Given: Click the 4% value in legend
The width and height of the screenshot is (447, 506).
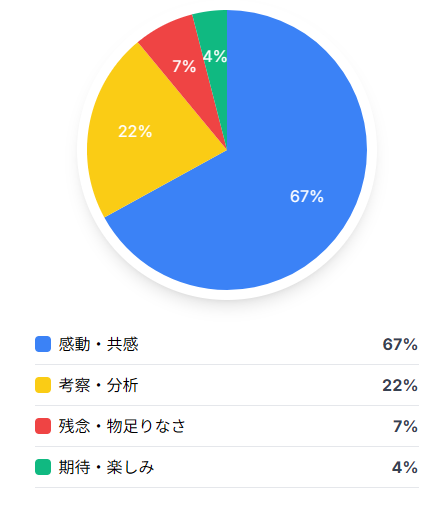Looking at the screenshot, I should [x=405, y=467].
